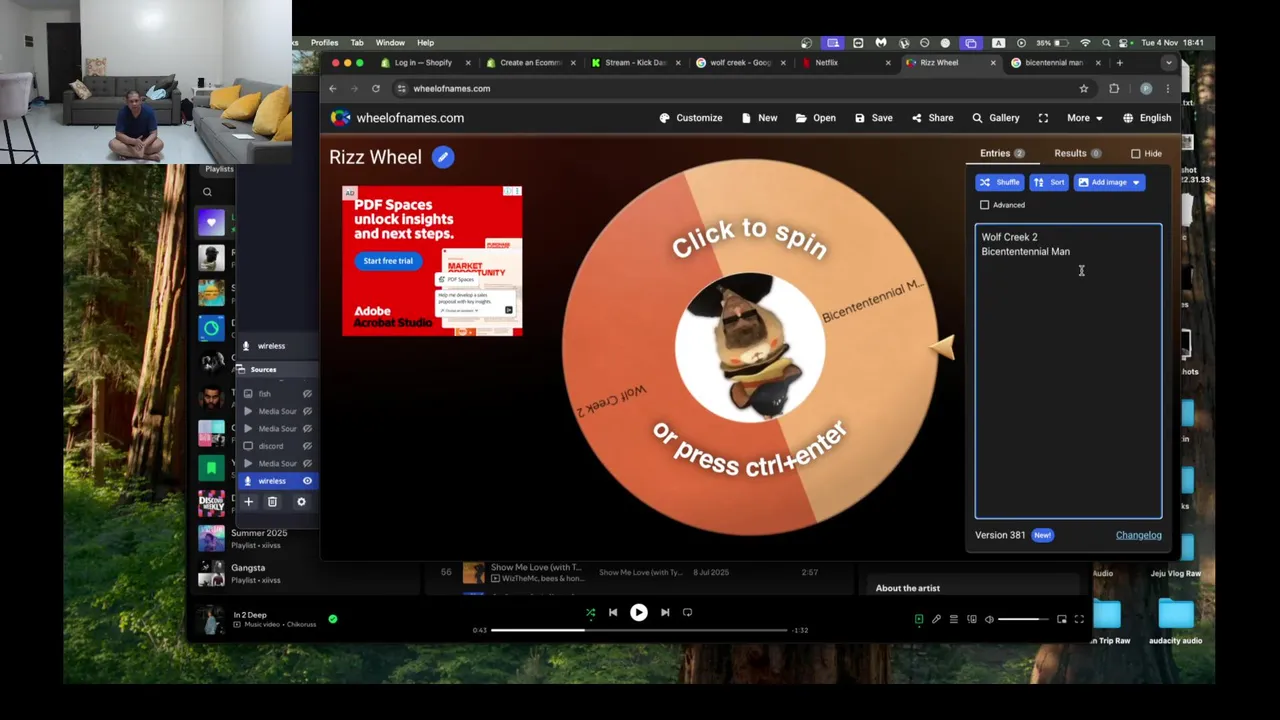Open a new browser tab
The height and width of the screenshot is (720, 1280).
point(1119,62)
